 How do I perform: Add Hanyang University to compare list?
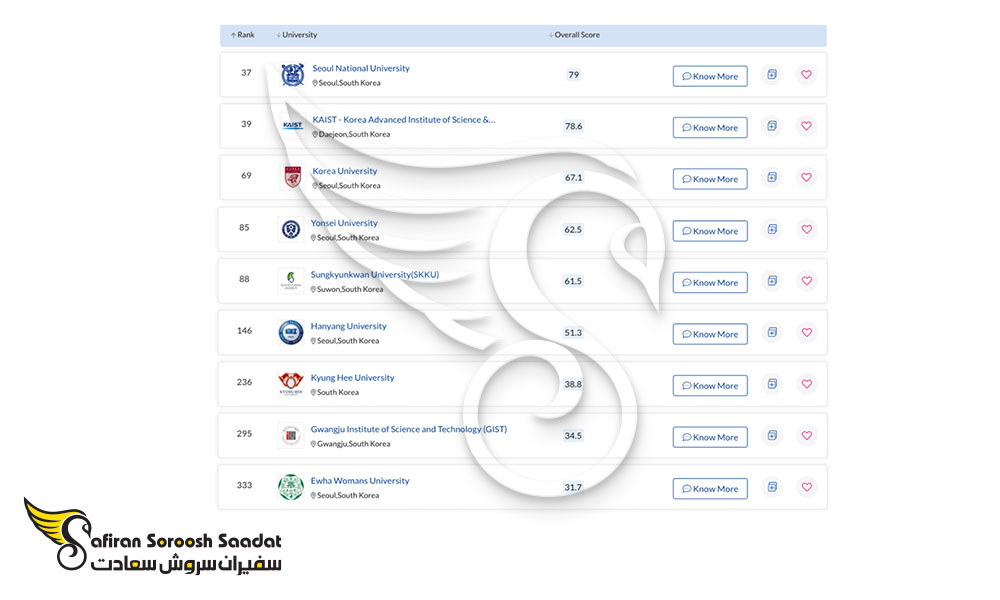coord(772,333)
